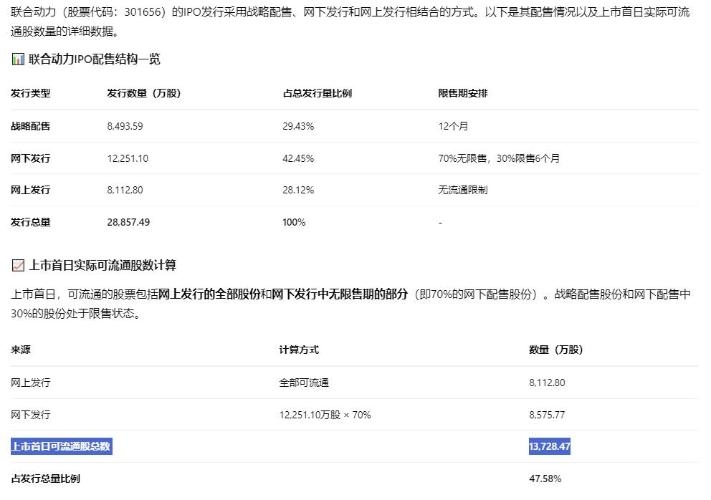
Task: Click the 12个月 lock-up cell
Action: coord(453,126)
